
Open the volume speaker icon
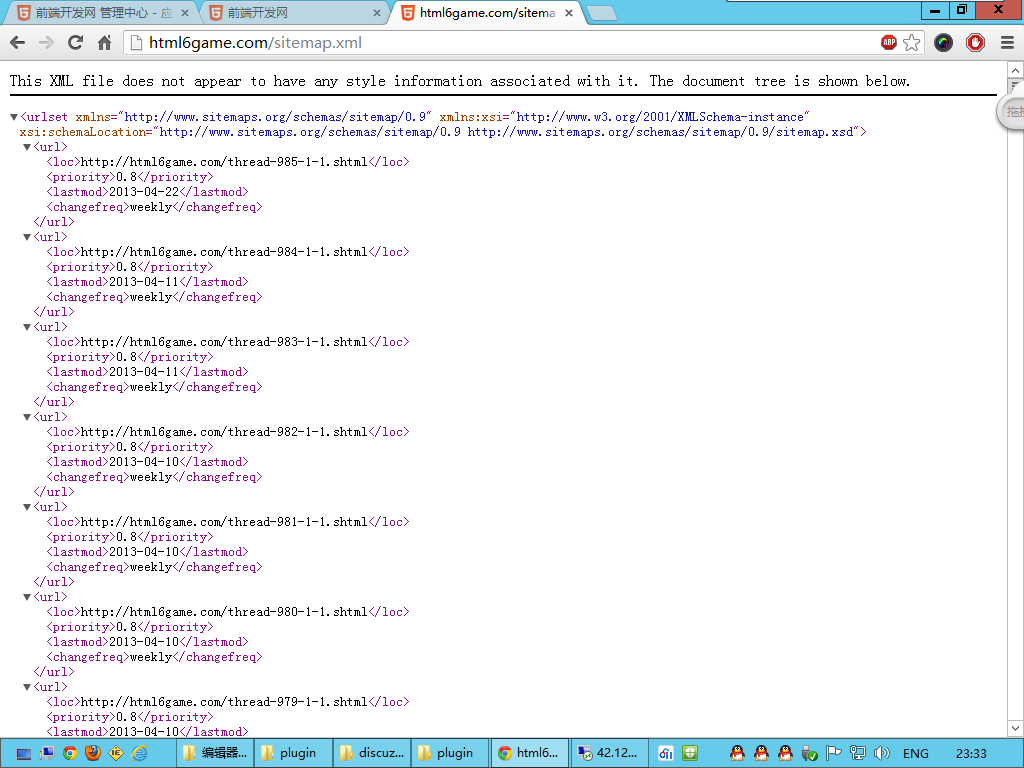coord(882,754)
